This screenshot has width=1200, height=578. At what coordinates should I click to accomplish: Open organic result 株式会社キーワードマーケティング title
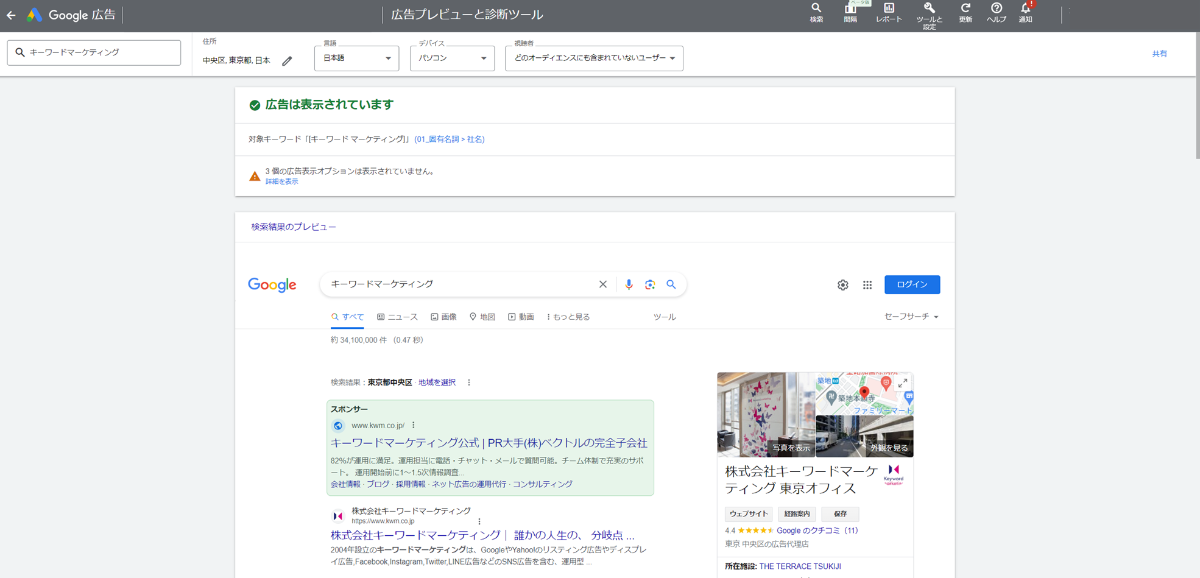[x=482, y=535]
